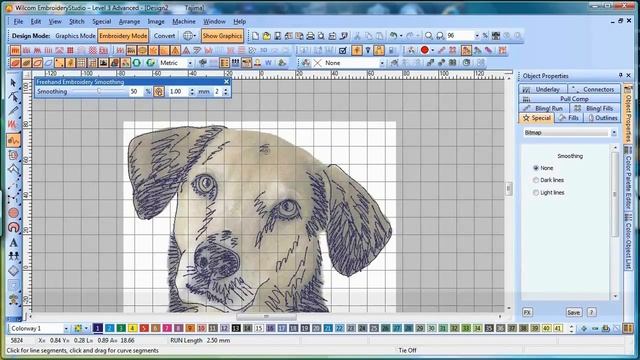The height and width of the screenshot is (360, 640).
Task: Open the File menu
Action: coord(18,21)
